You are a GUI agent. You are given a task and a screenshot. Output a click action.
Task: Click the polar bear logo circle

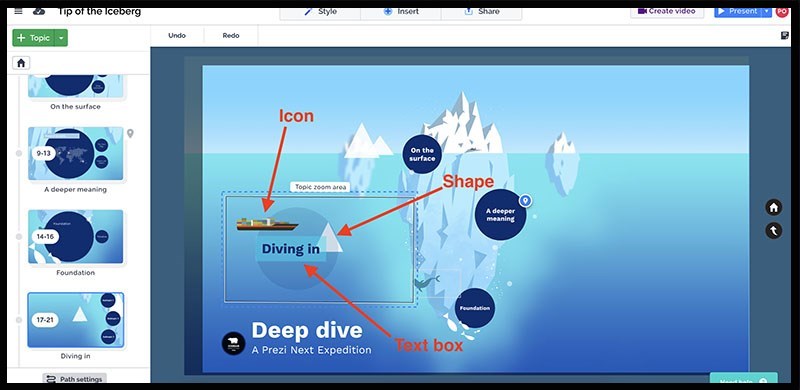233,343
